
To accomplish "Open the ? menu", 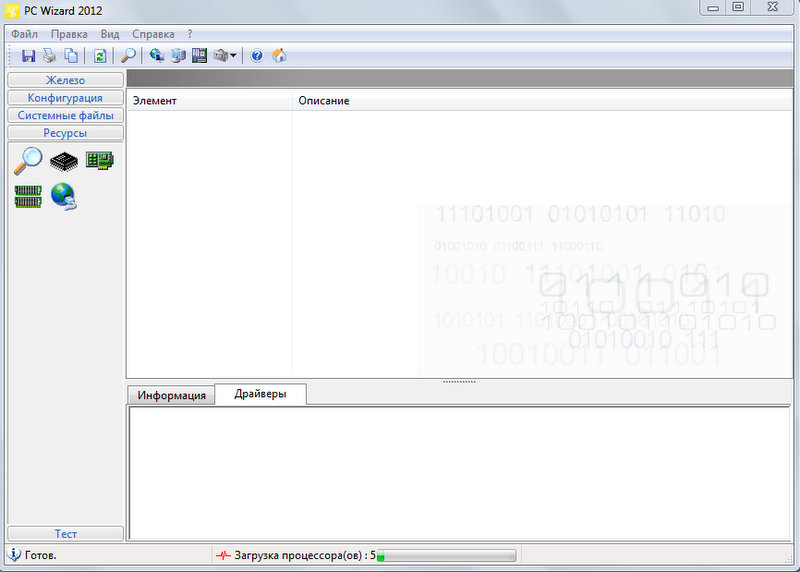I will pos(190,34).
